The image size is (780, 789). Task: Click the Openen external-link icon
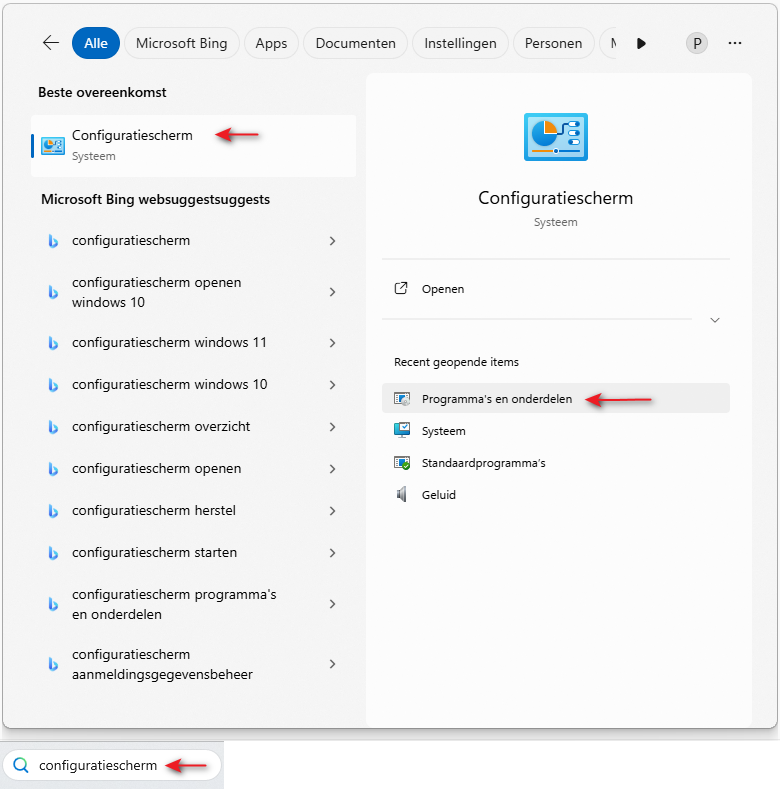[x=401, y=288]
